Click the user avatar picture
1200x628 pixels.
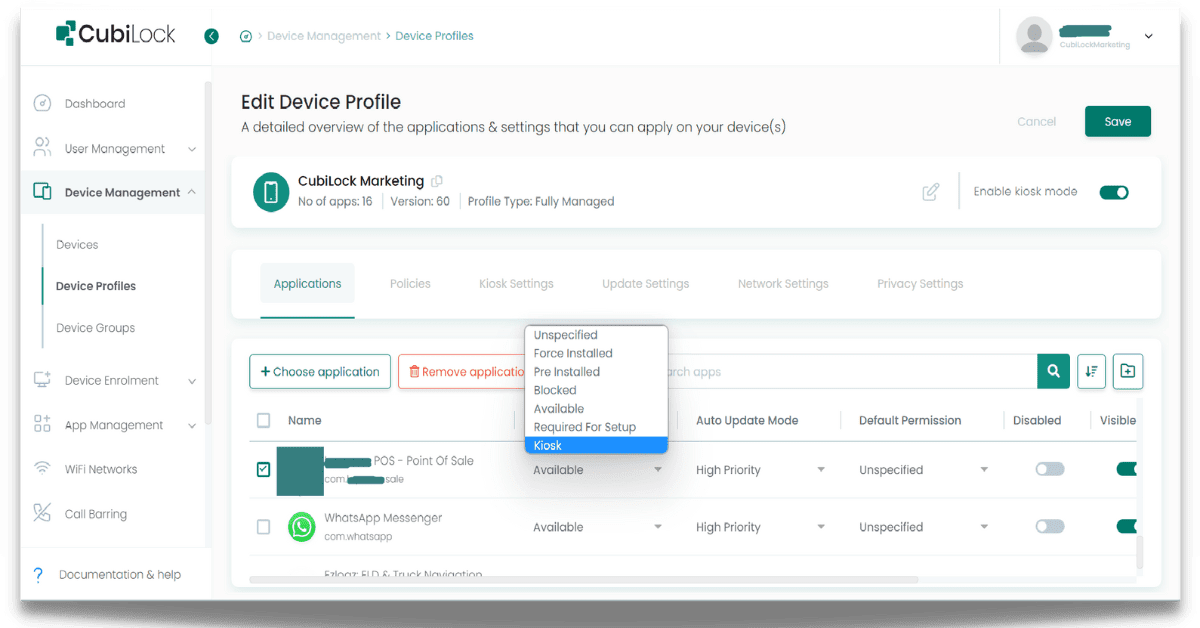(x=1034, y=36)
